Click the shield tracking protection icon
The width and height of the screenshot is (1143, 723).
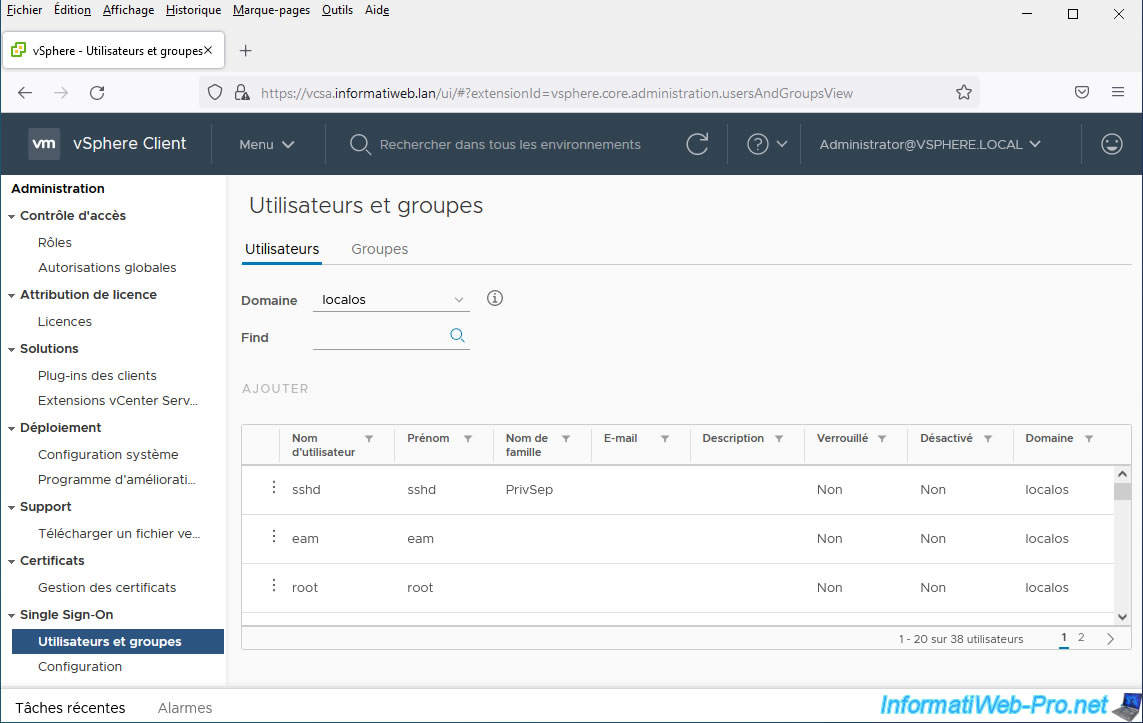(x=215, y=93)
